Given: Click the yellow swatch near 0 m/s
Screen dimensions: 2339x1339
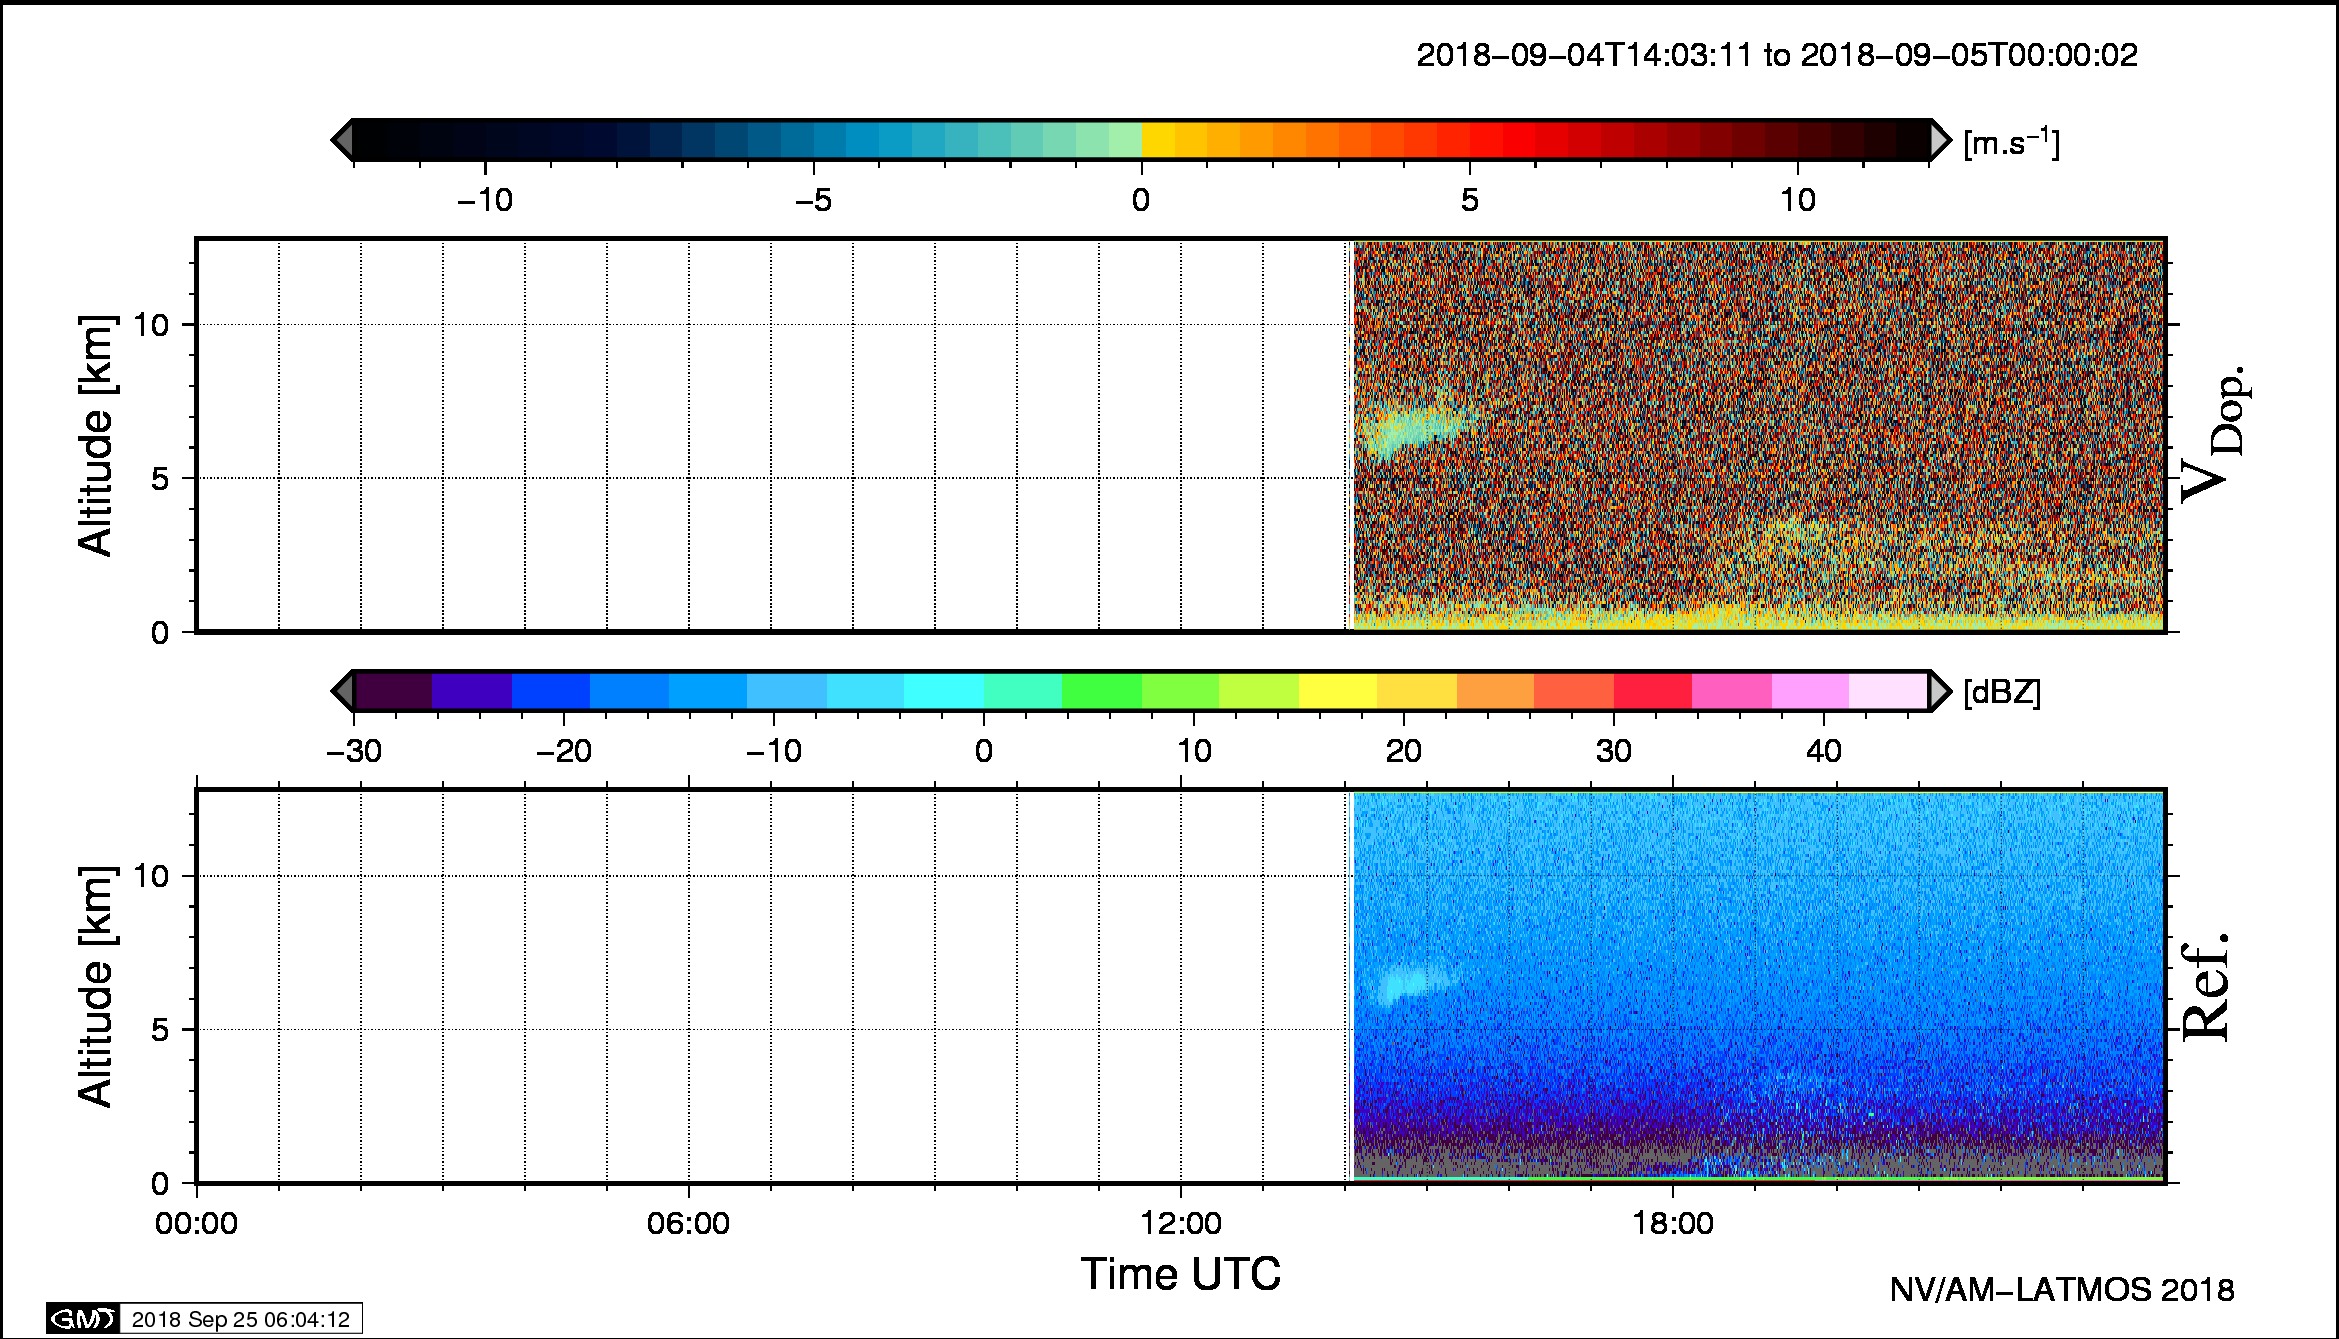Looking at the screenshot, I should pos(1158,140).
